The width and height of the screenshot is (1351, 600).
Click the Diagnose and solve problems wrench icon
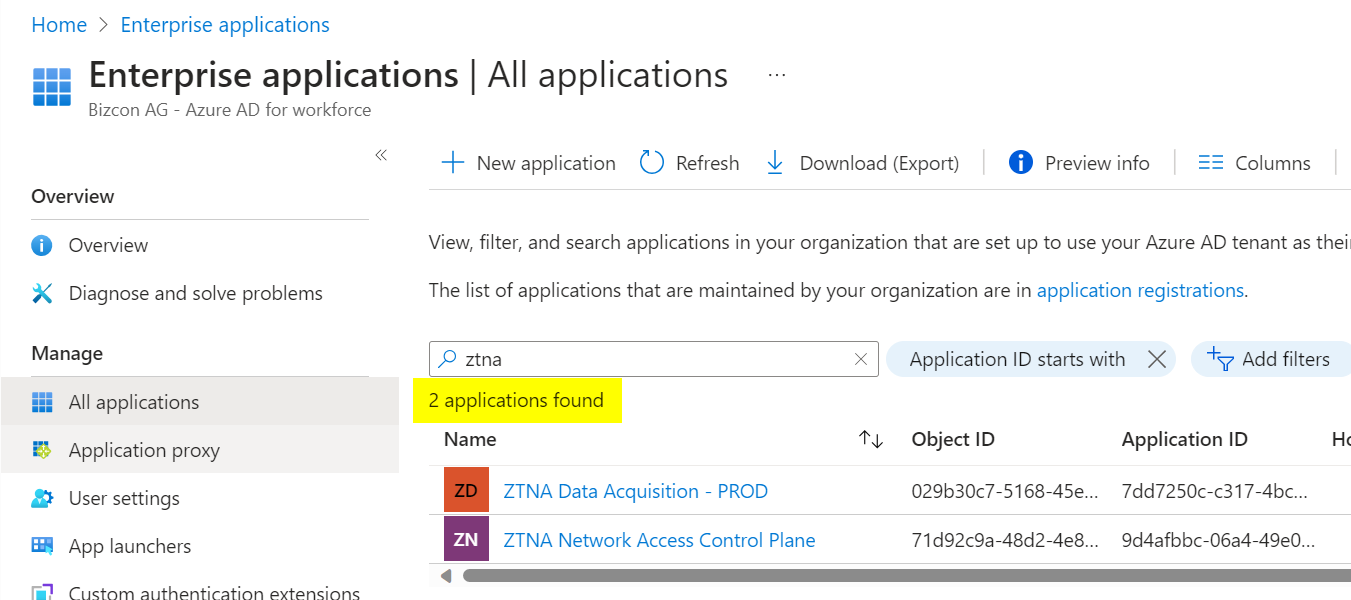tap(42, 292)
